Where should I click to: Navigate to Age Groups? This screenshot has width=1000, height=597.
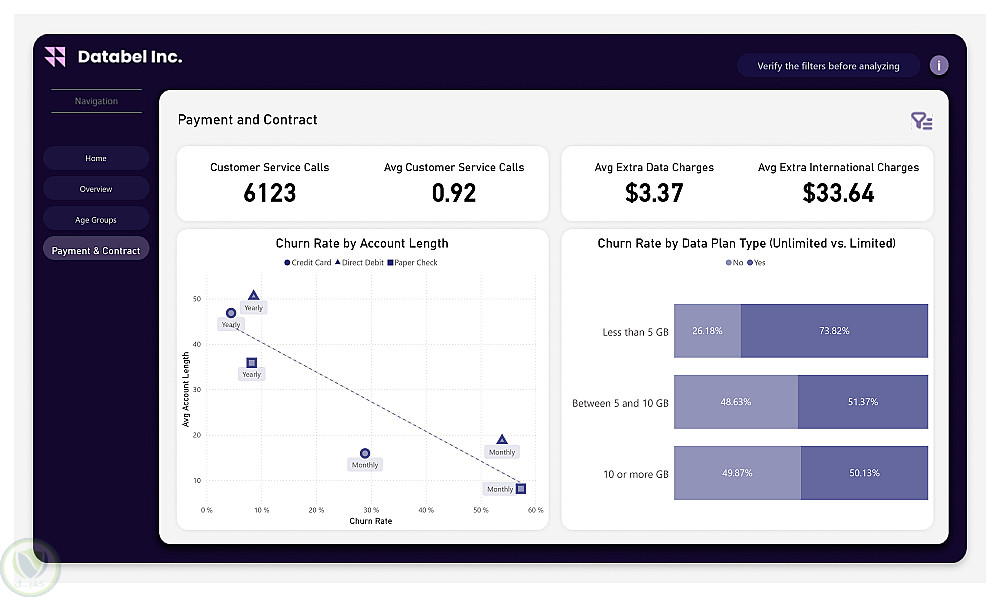96,220
